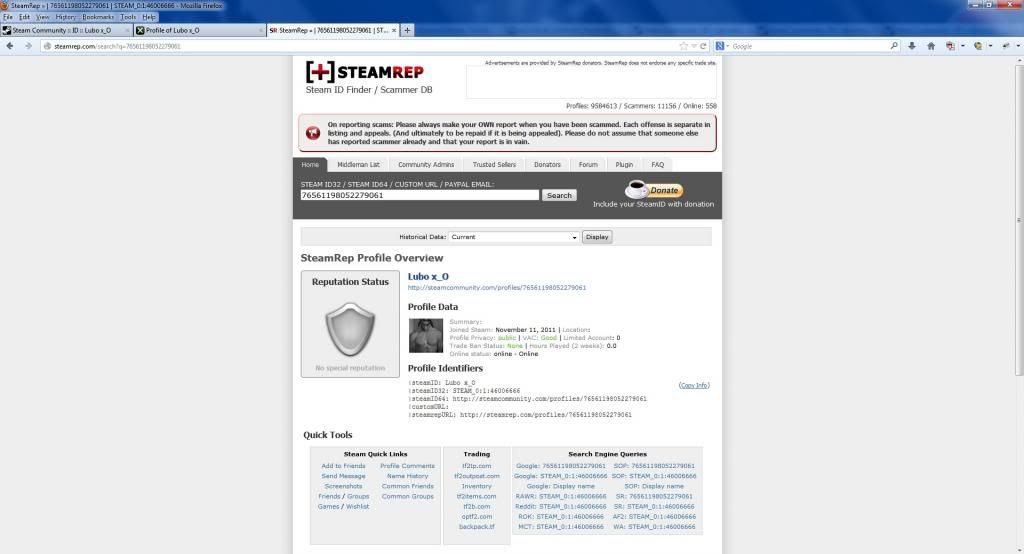Reload the page with refresh icon
The image size is (1024, 554).
click(x=703, y=46)
